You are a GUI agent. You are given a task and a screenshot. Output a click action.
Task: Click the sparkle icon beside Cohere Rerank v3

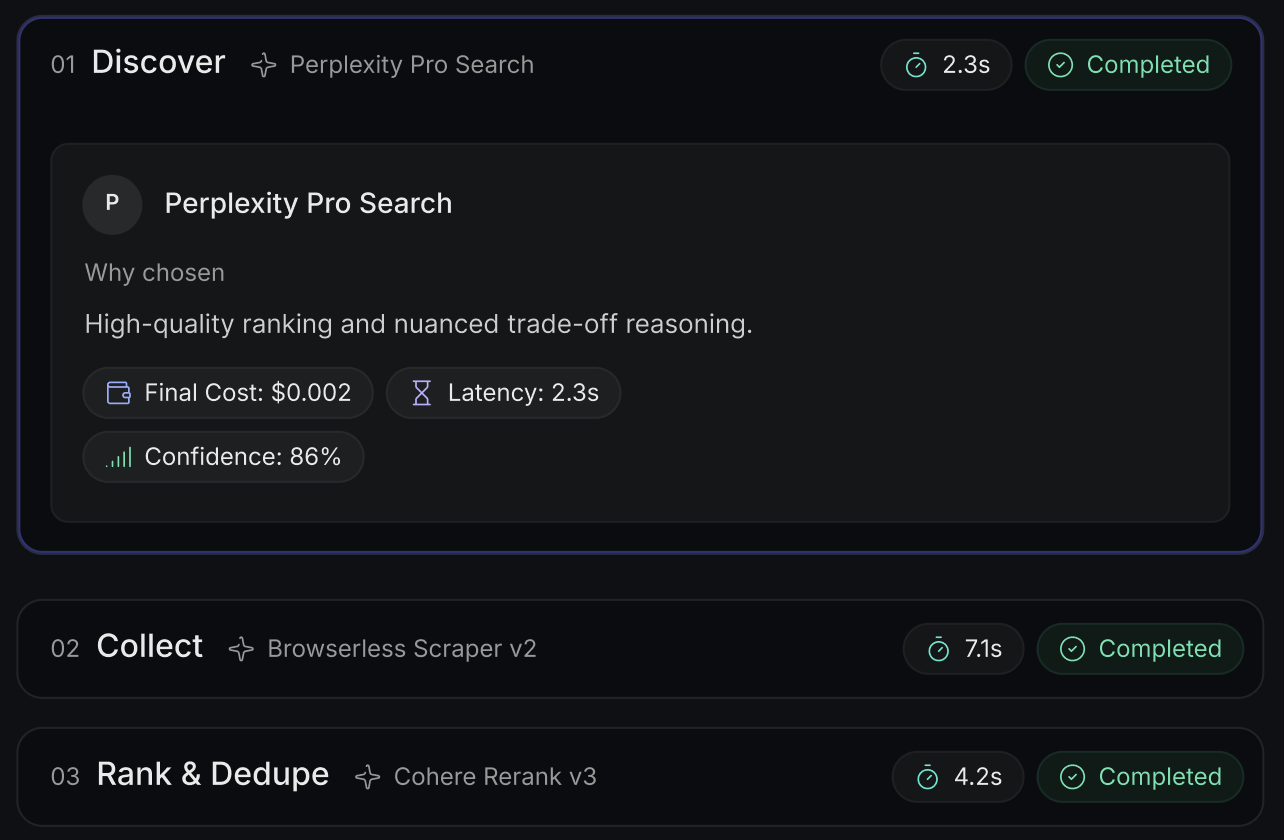[x=368, y=777]
